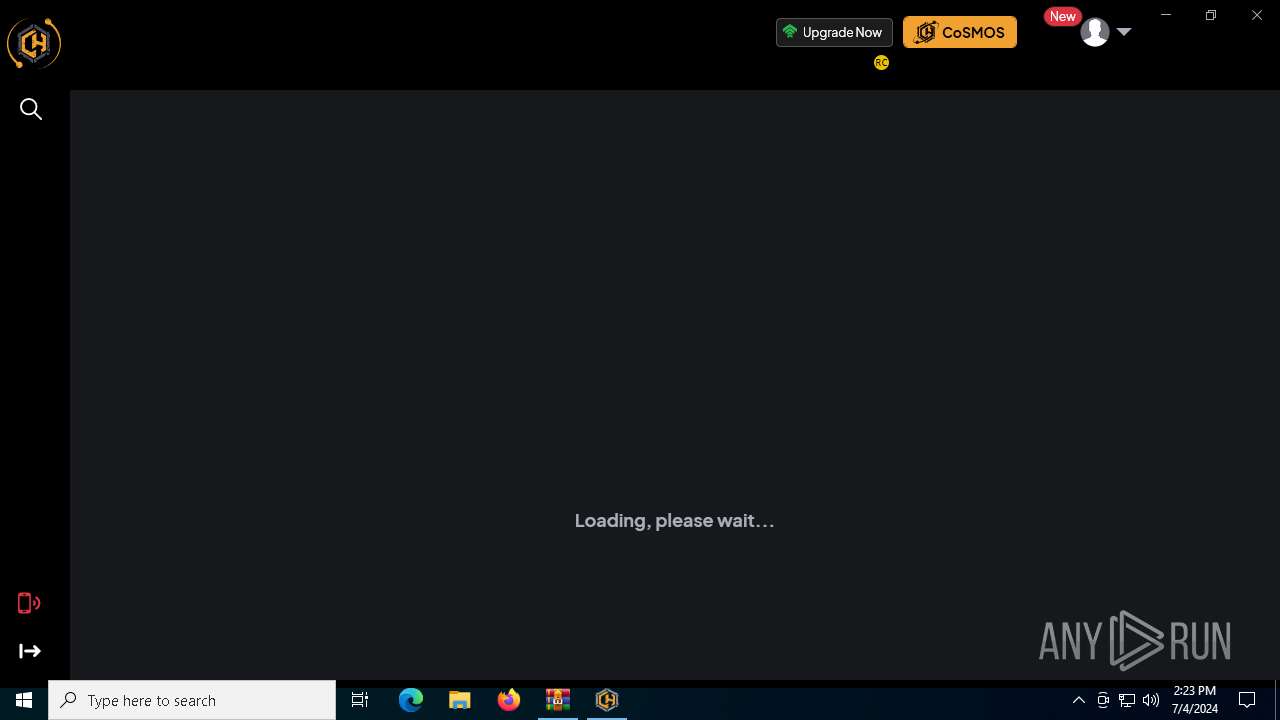Click the red phone remote icon
1280x720 pixels.
point(29,603)
